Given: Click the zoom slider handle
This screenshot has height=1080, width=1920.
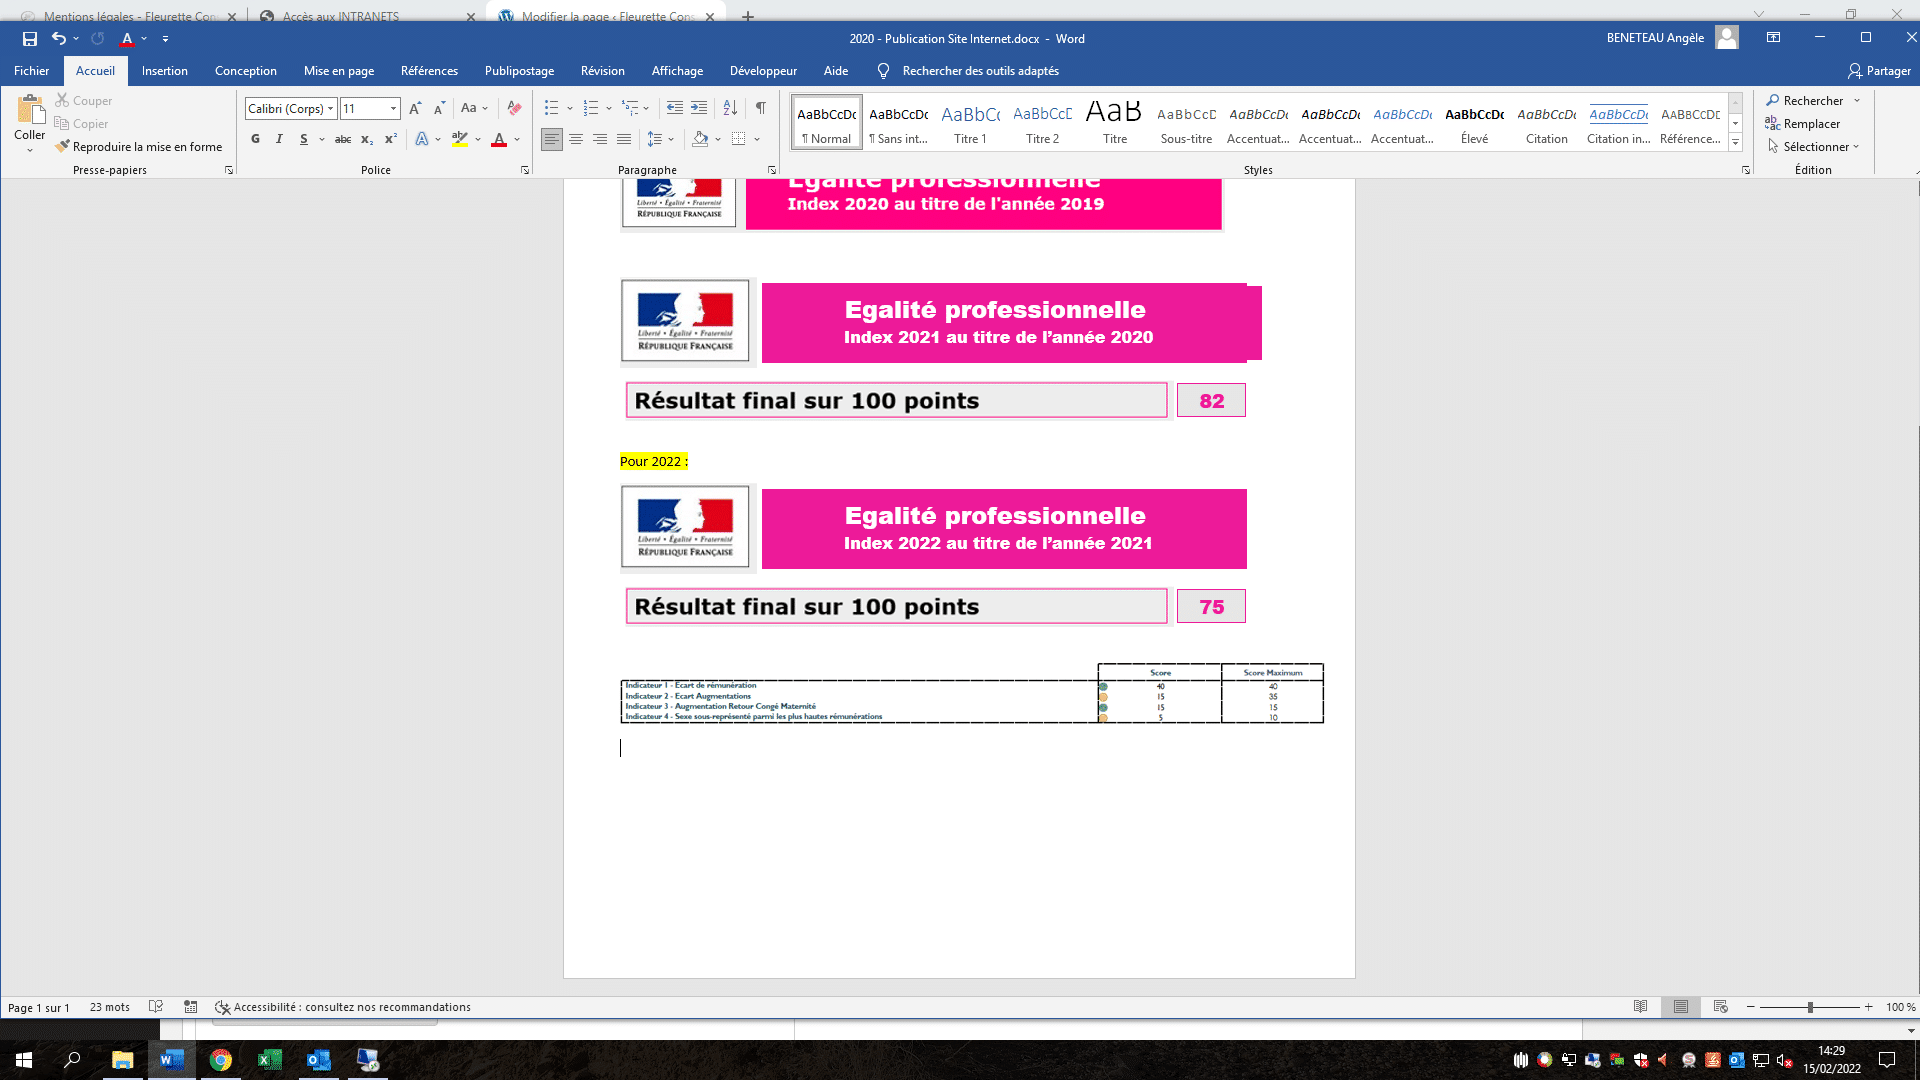Looking at the screenshot, I should [x=1810, y=1007].
